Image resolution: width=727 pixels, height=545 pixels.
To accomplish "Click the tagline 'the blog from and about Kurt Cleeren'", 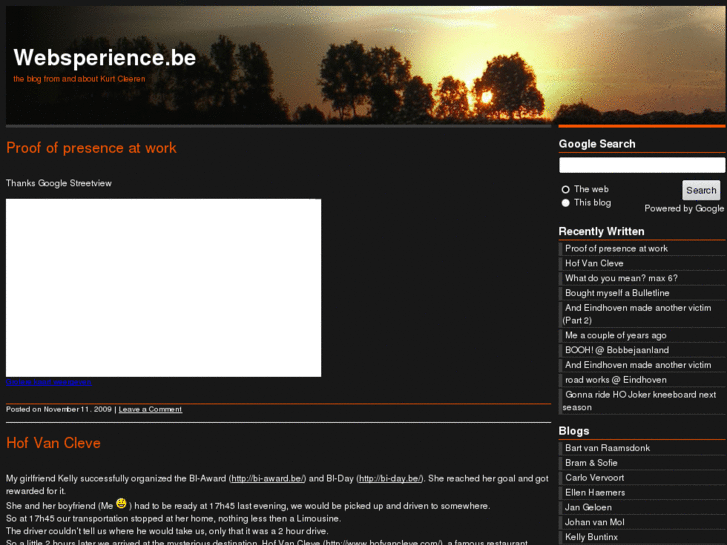I will pos(79,79).
